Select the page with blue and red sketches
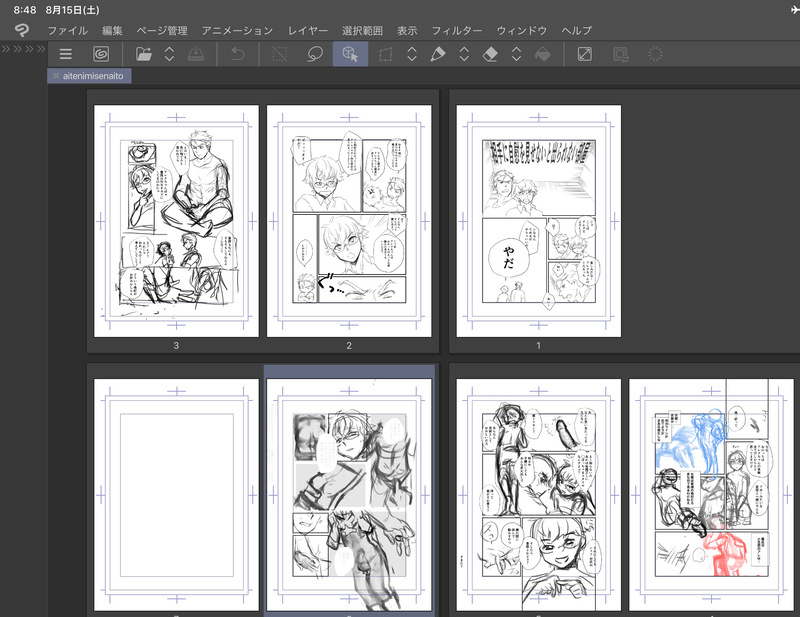 coord(711,494)
